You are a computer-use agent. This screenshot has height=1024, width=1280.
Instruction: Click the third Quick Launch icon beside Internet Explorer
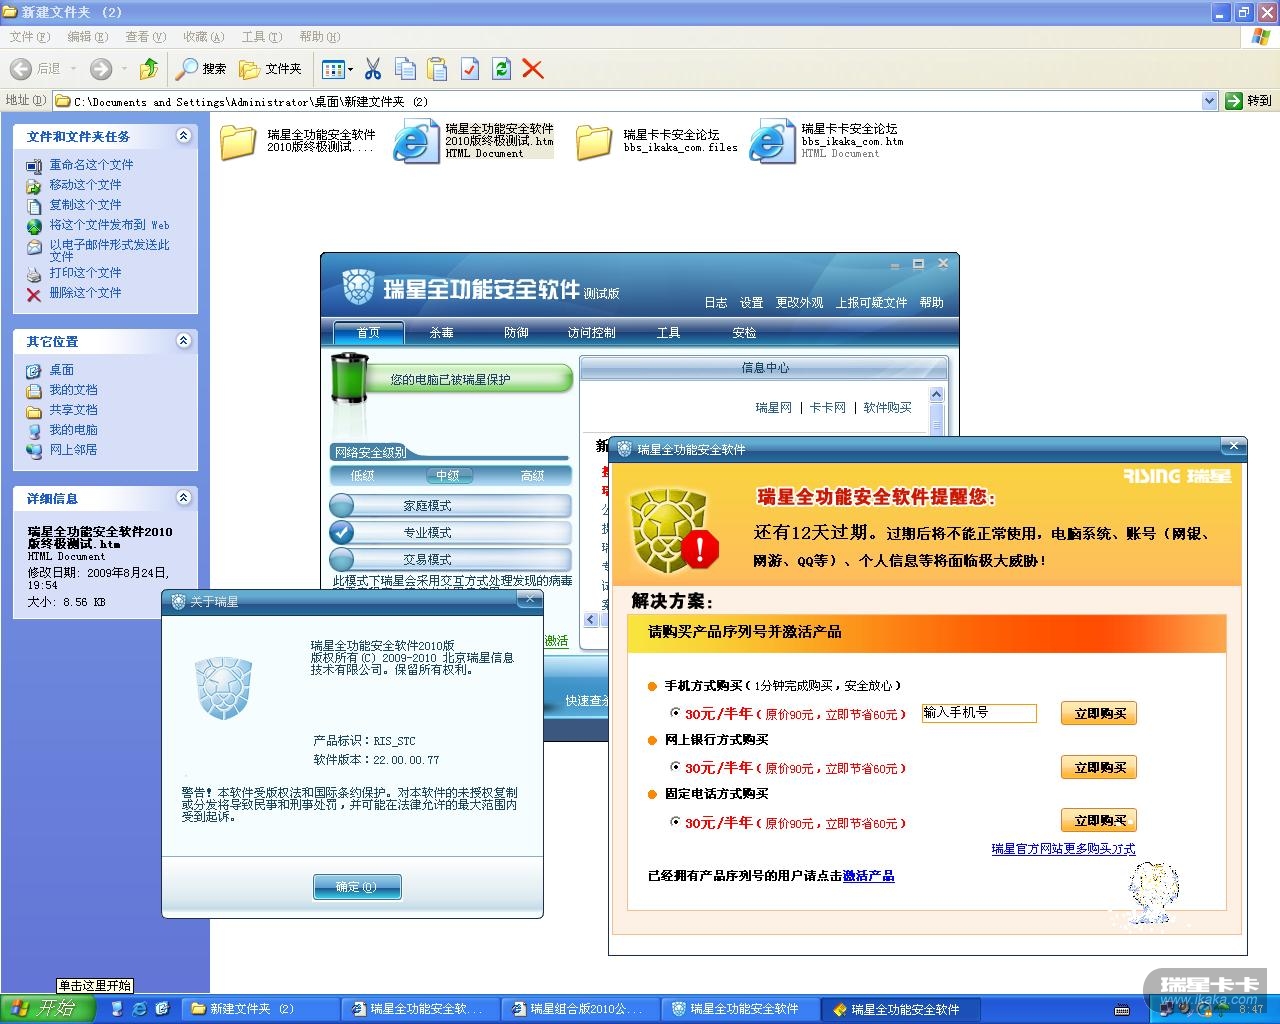coord(163,1009)
